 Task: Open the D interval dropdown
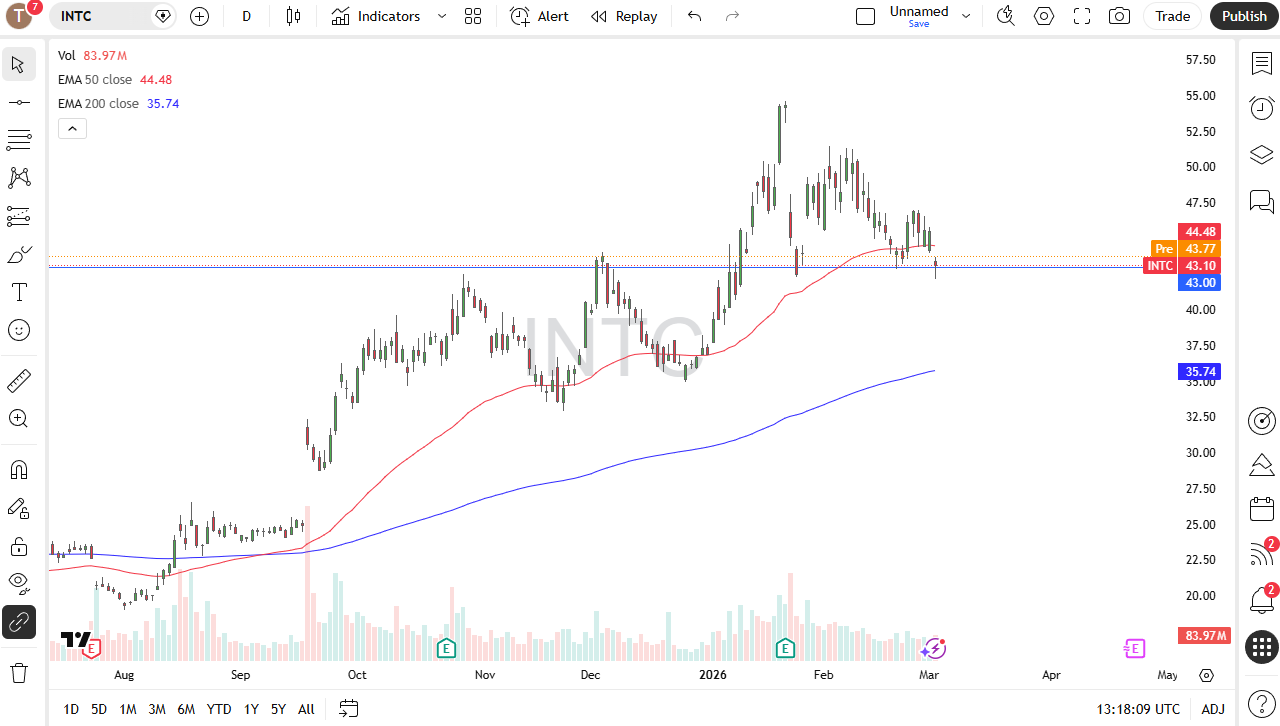pos(247,16)
